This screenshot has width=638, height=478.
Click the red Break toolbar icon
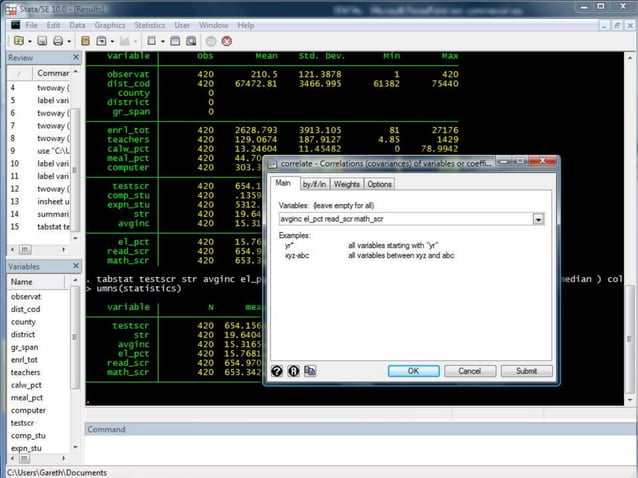[x=226, y=41]
